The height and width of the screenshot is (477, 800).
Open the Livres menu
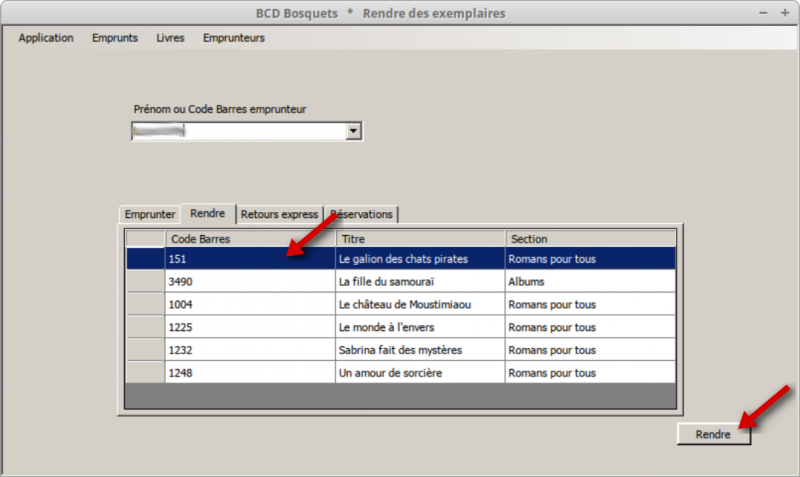(170, 38)
